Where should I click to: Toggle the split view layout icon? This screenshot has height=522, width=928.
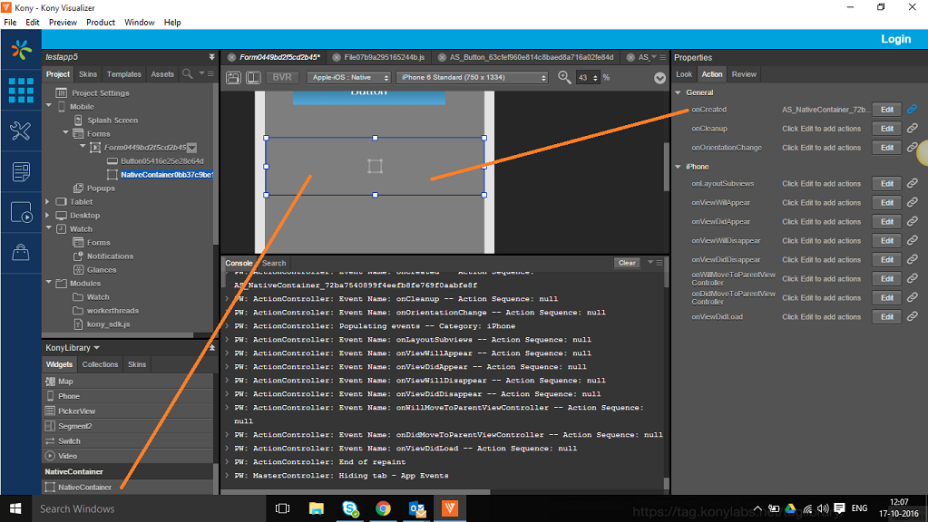point(253,78)
